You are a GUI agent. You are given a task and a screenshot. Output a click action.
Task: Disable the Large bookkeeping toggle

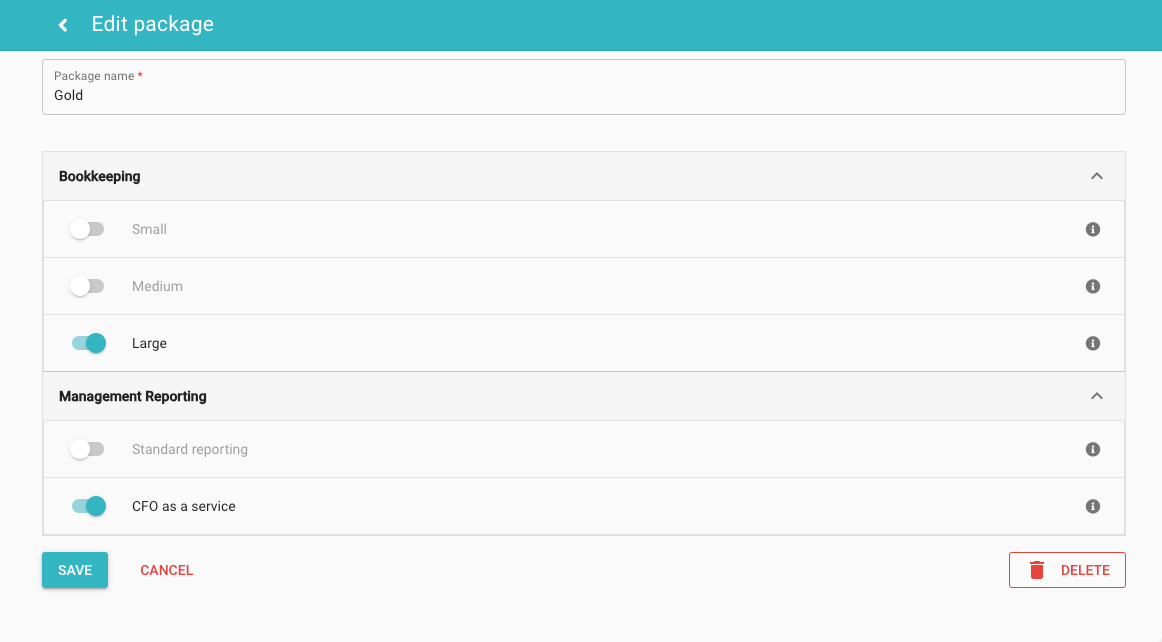click(x=89, y=343)
